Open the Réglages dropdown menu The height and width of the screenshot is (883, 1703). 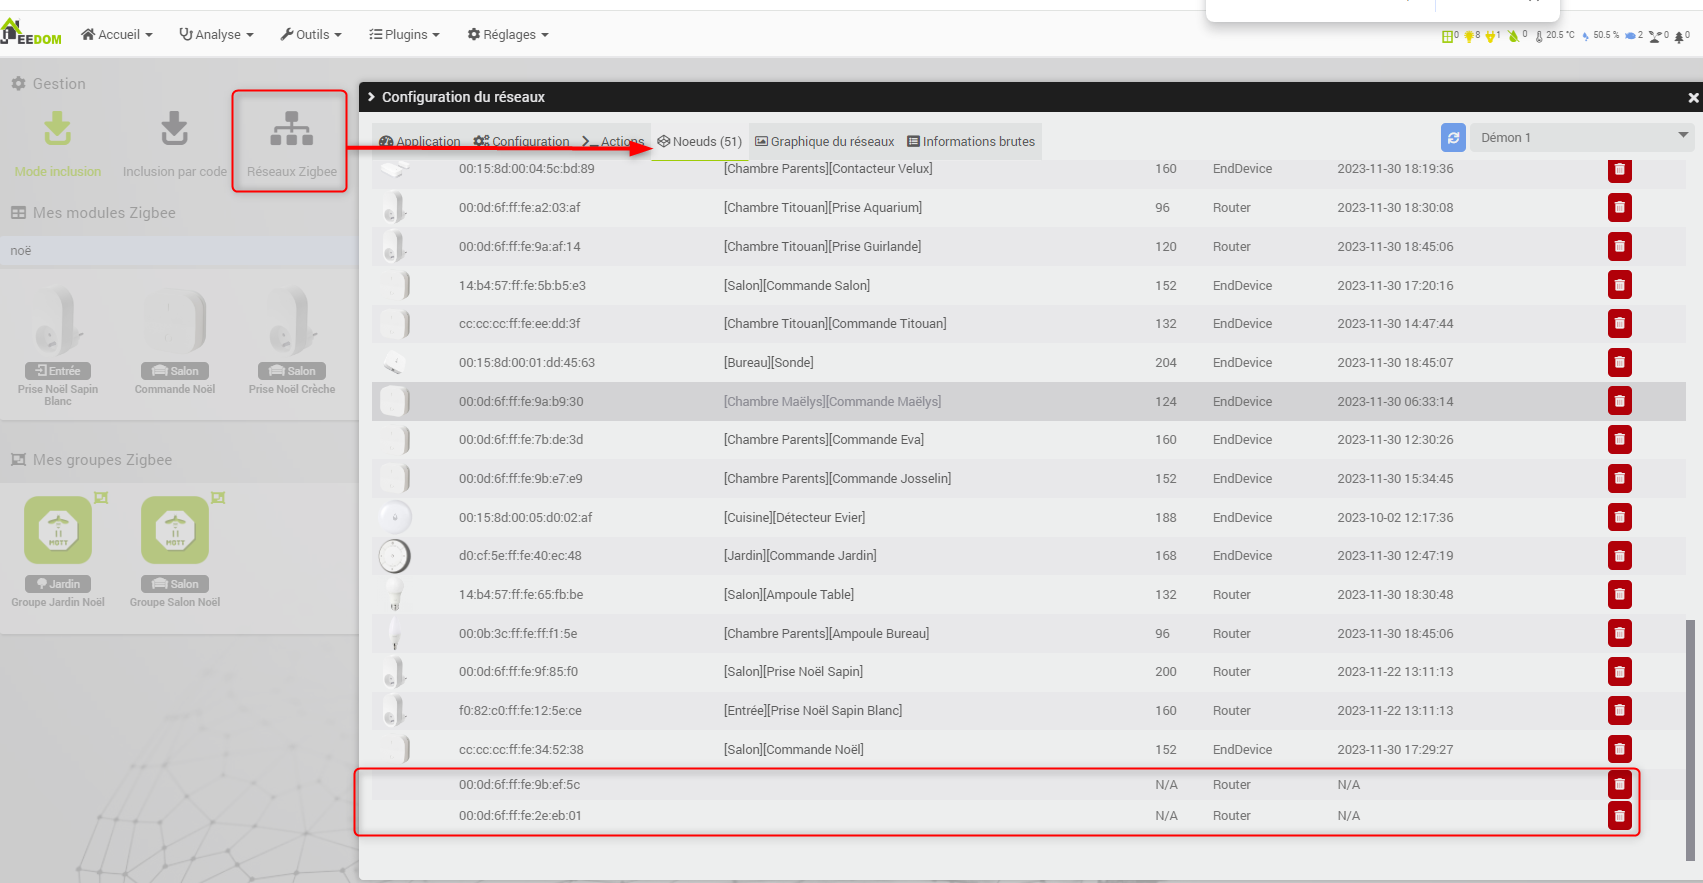(508, 35)
